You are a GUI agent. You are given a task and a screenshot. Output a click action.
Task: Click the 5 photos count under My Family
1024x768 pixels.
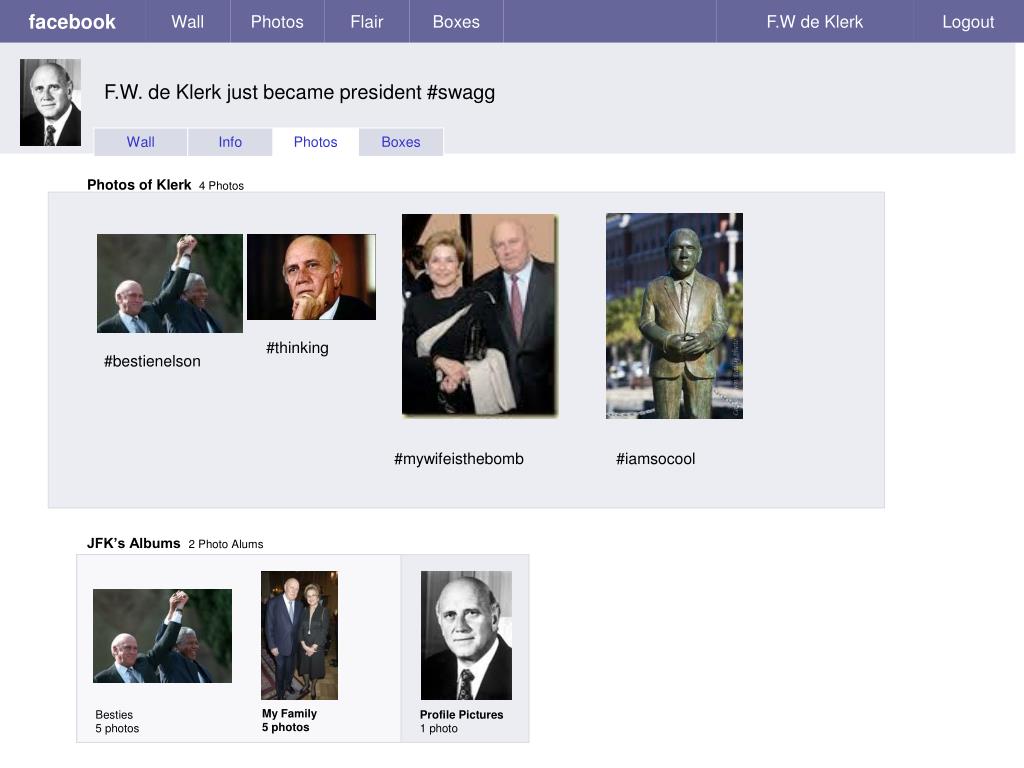click(285, 727)
